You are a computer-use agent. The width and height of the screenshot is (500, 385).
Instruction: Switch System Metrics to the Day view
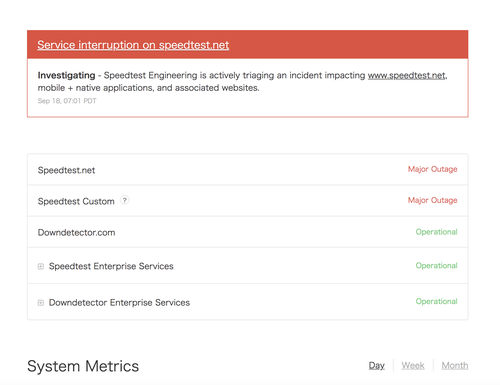click(377, 366)
